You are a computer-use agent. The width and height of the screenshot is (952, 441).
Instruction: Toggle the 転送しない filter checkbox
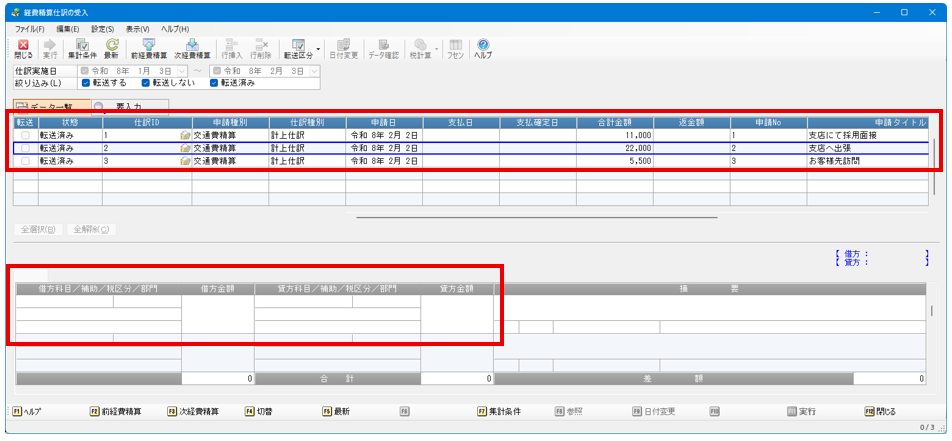[x=146, y=83]
